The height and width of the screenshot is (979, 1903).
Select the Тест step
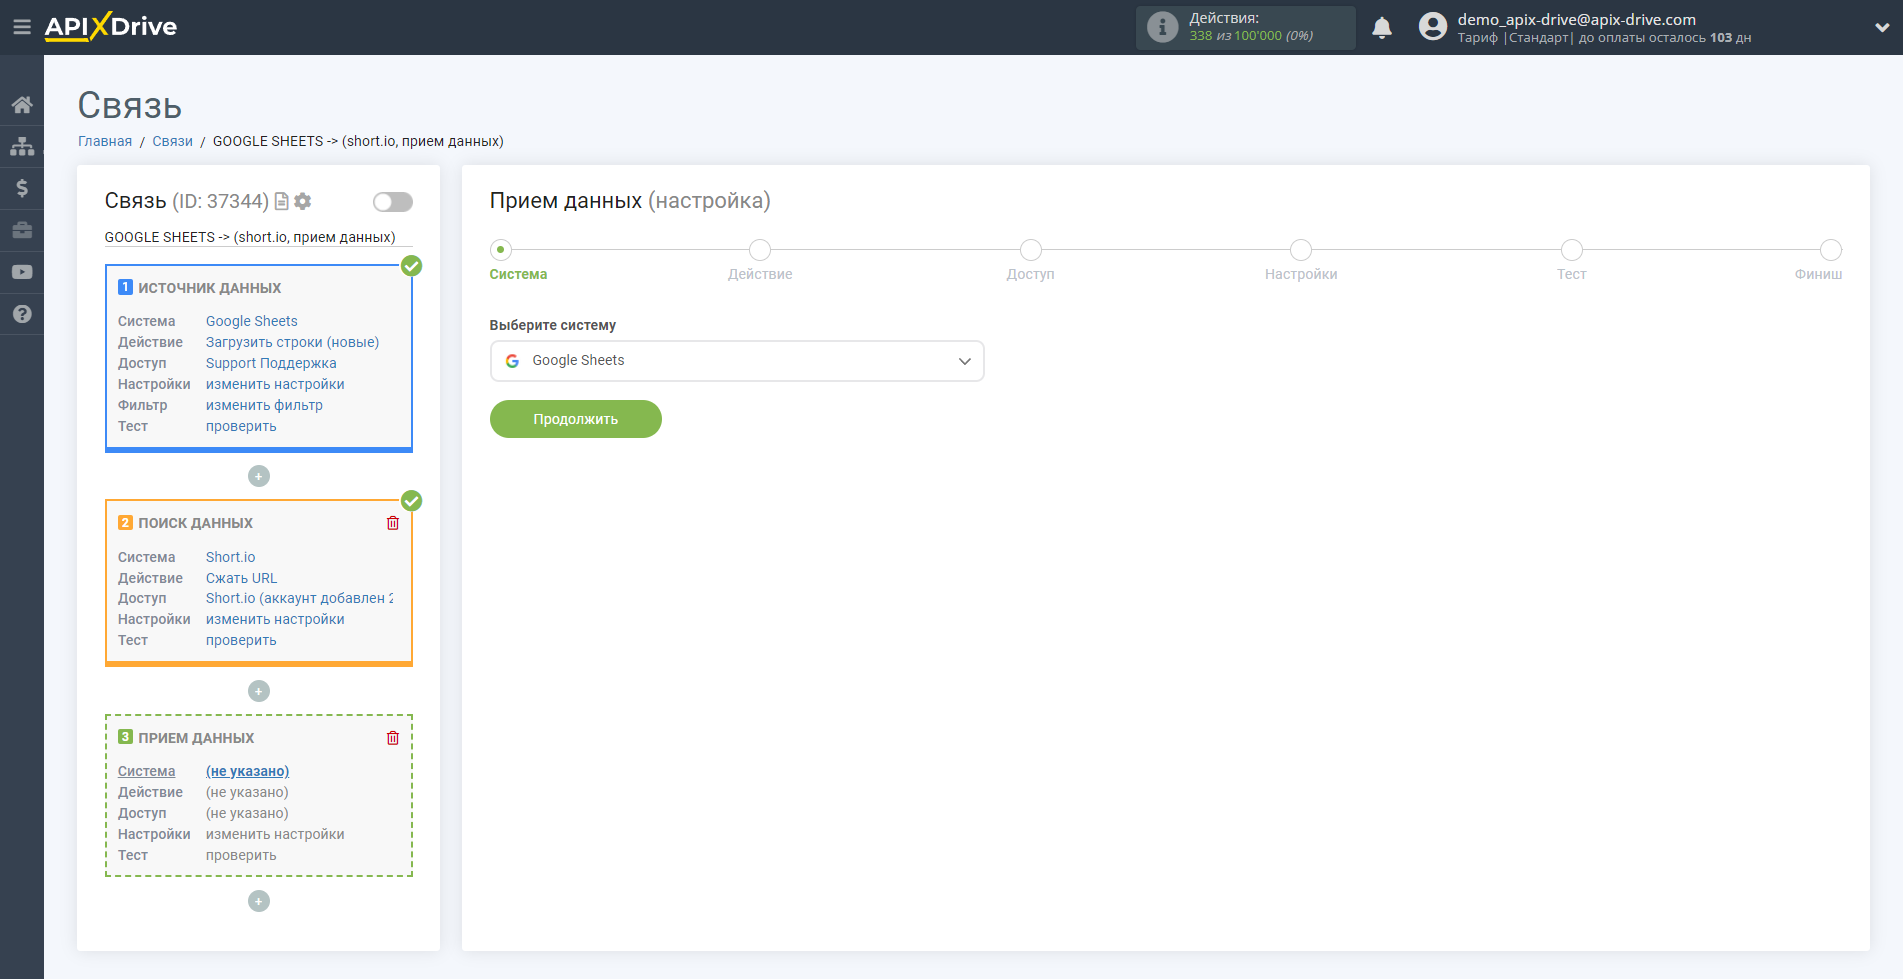[x=1572, y=250]
